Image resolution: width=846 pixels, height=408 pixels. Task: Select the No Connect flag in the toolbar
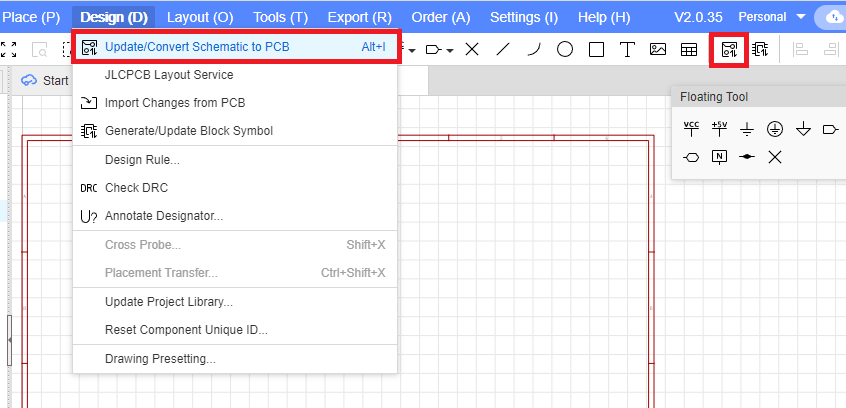tap(472, 49)
